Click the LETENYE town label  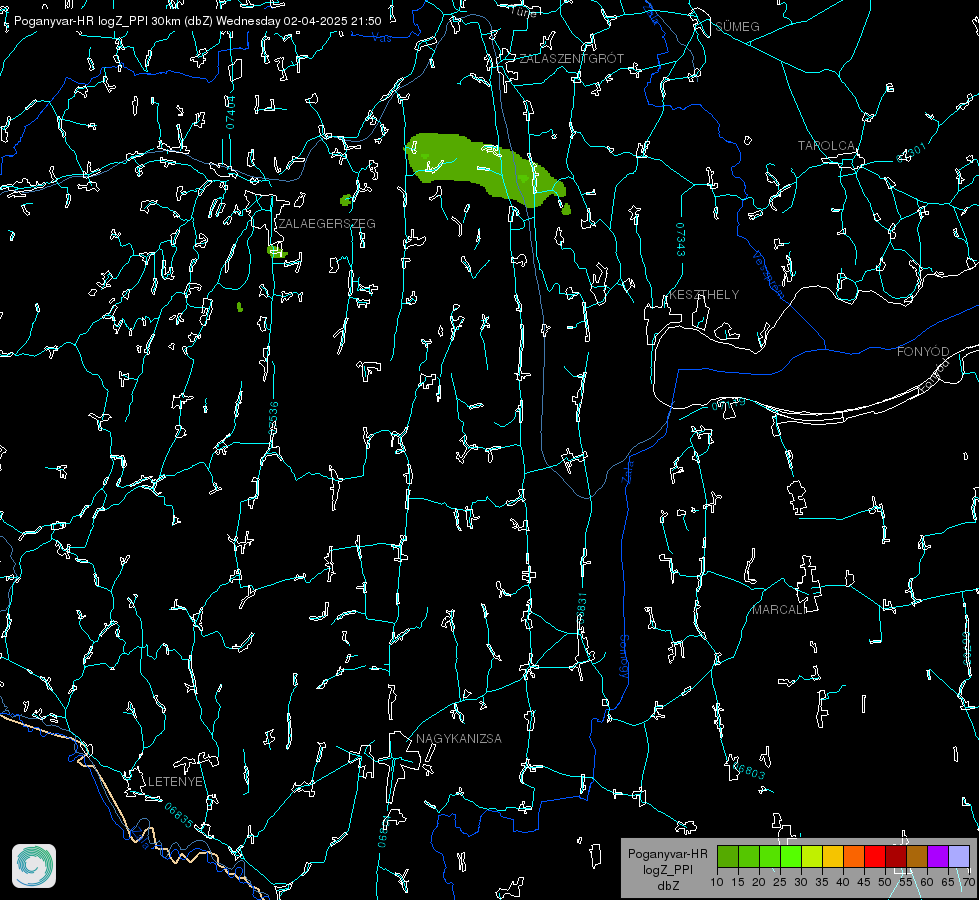coord(175,781)
